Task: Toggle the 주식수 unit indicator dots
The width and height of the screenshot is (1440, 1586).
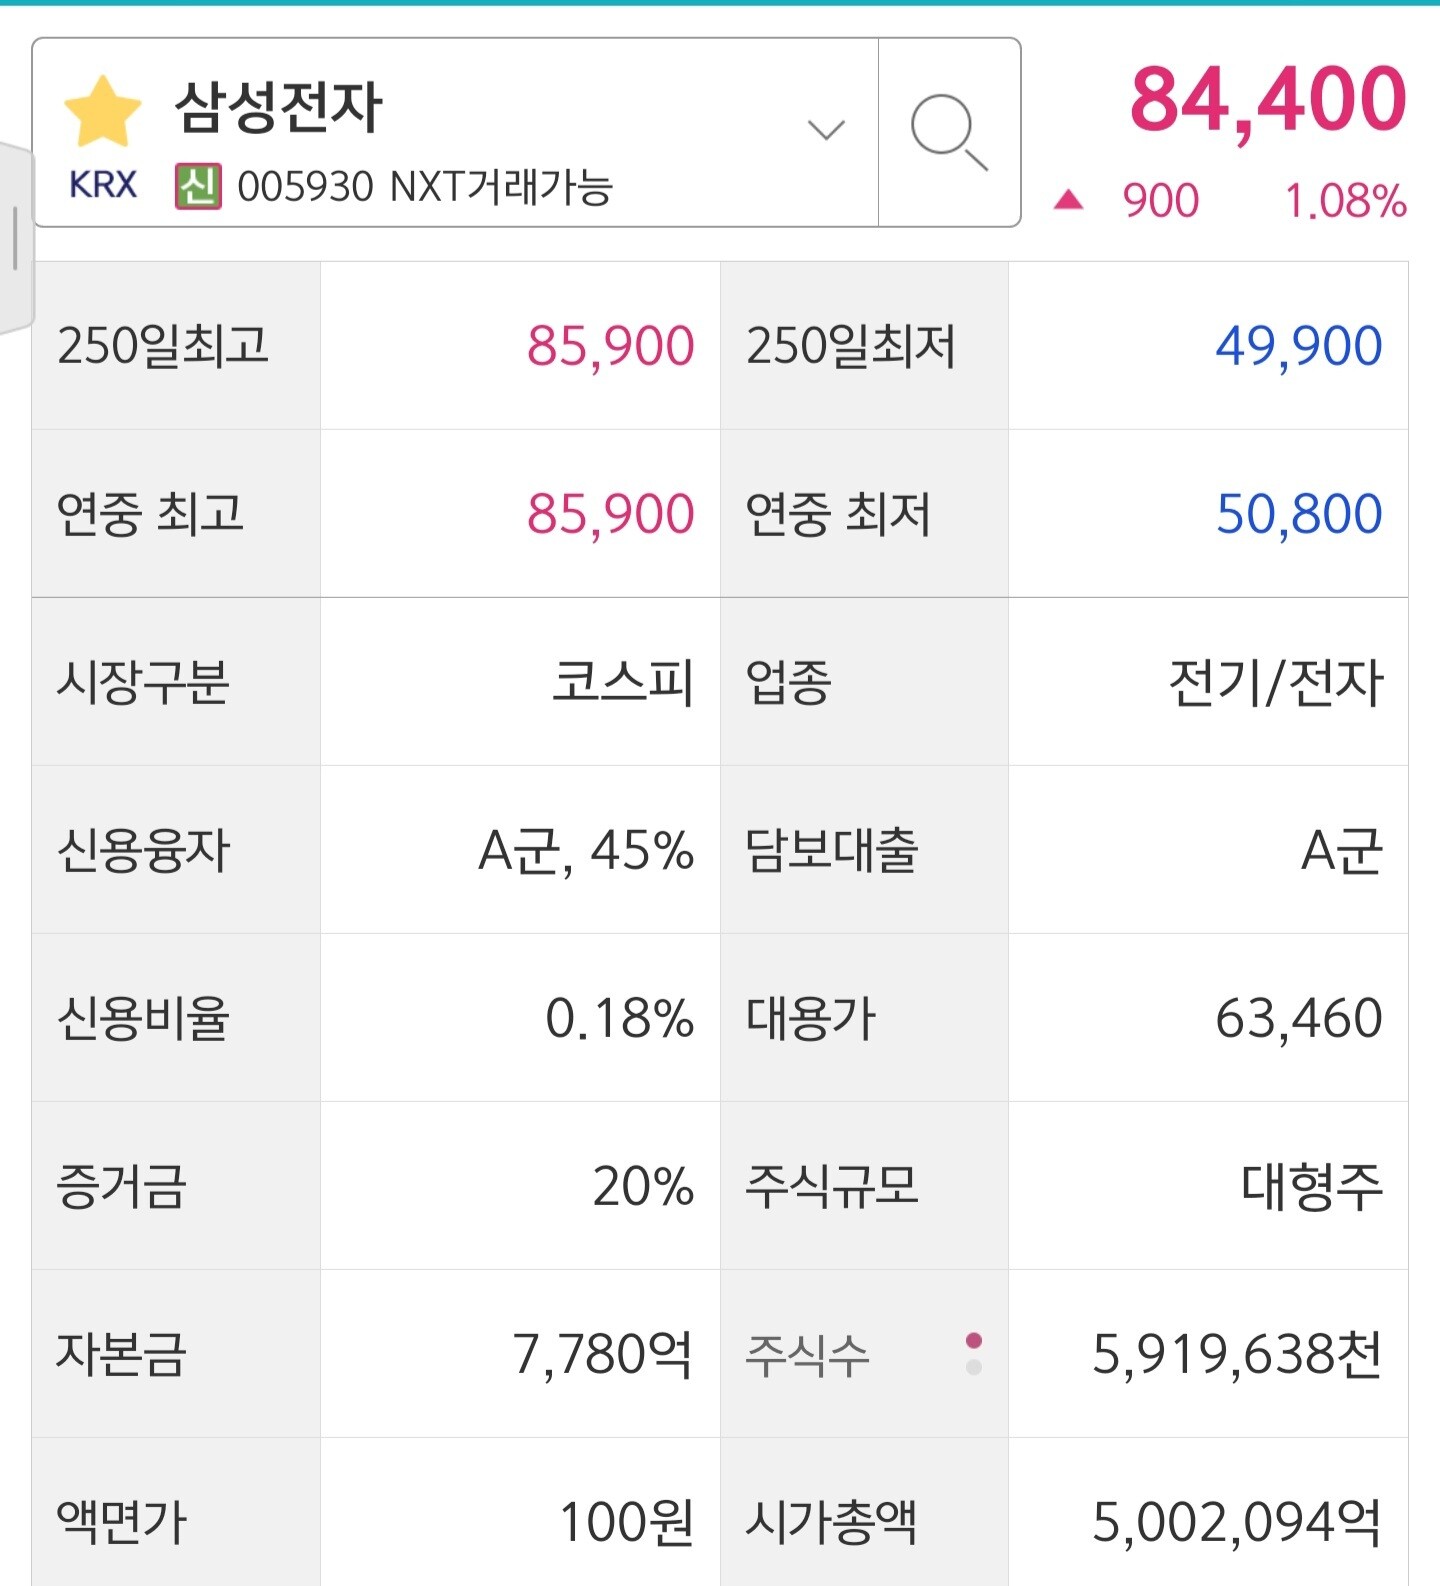Action: point(974,1353)
